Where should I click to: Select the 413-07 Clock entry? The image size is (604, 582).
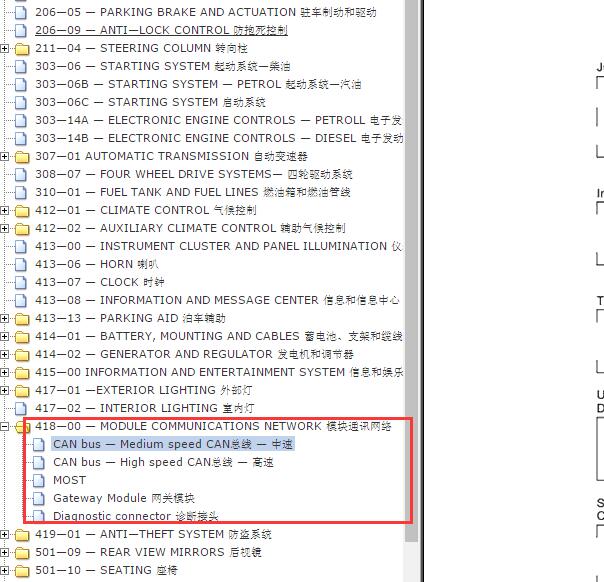(x=100, y=282)
